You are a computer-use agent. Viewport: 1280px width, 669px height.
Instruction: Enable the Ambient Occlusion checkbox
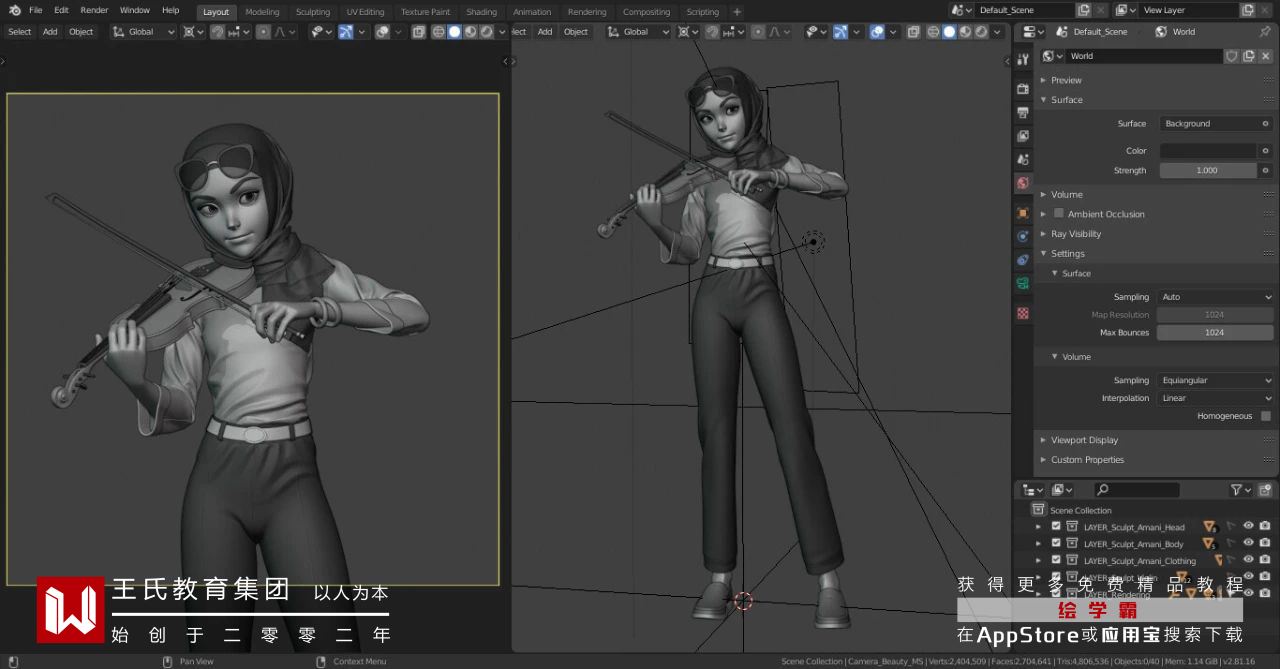1058,214
